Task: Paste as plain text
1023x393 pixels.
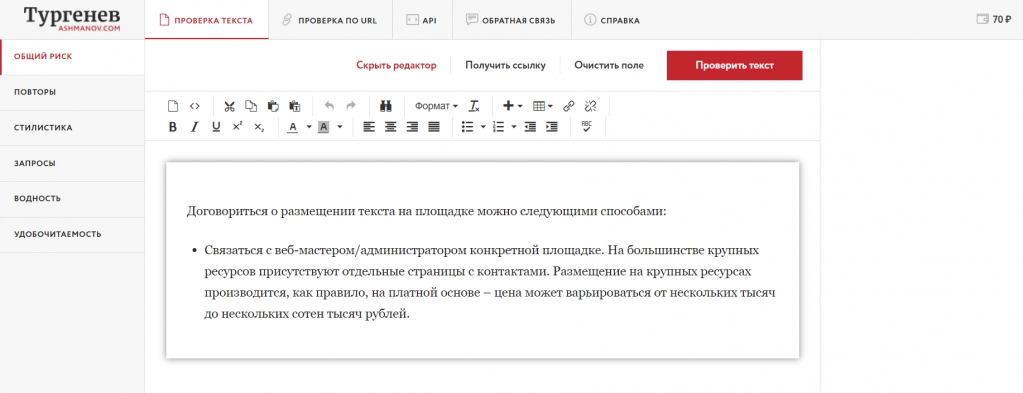Action: pos(294,106)
